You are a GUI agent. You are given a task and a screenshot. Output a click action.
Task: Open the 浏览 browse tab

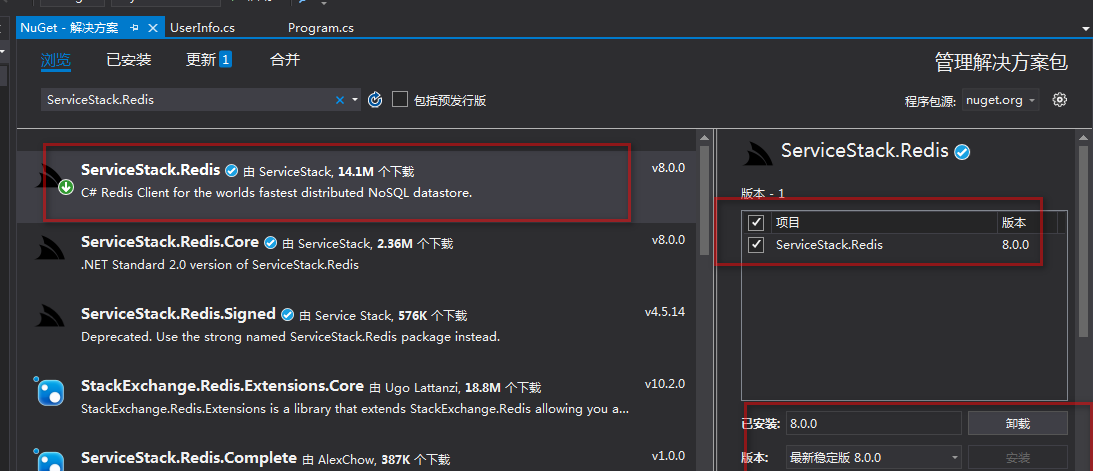[56, 60]
